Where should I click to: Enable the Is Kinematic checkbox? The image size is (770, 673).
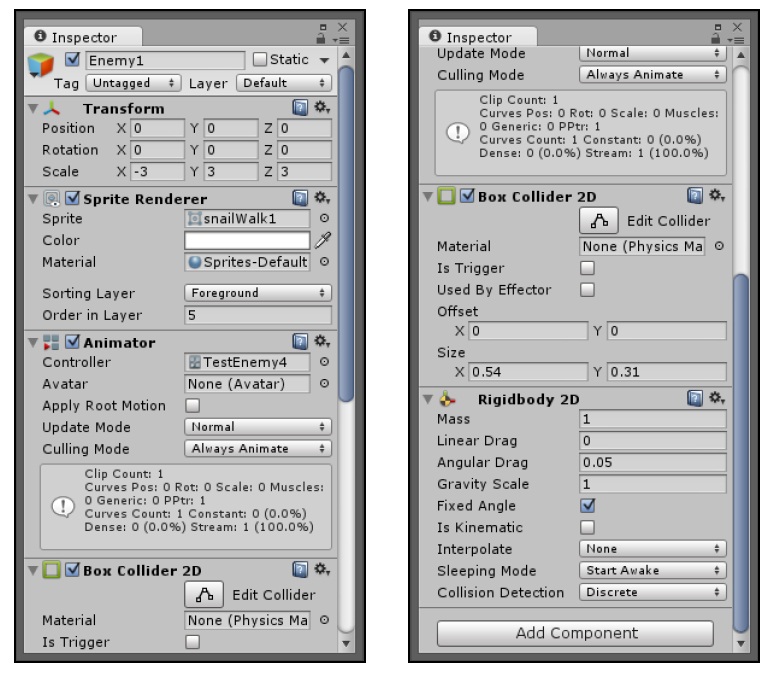click(587, 527)
